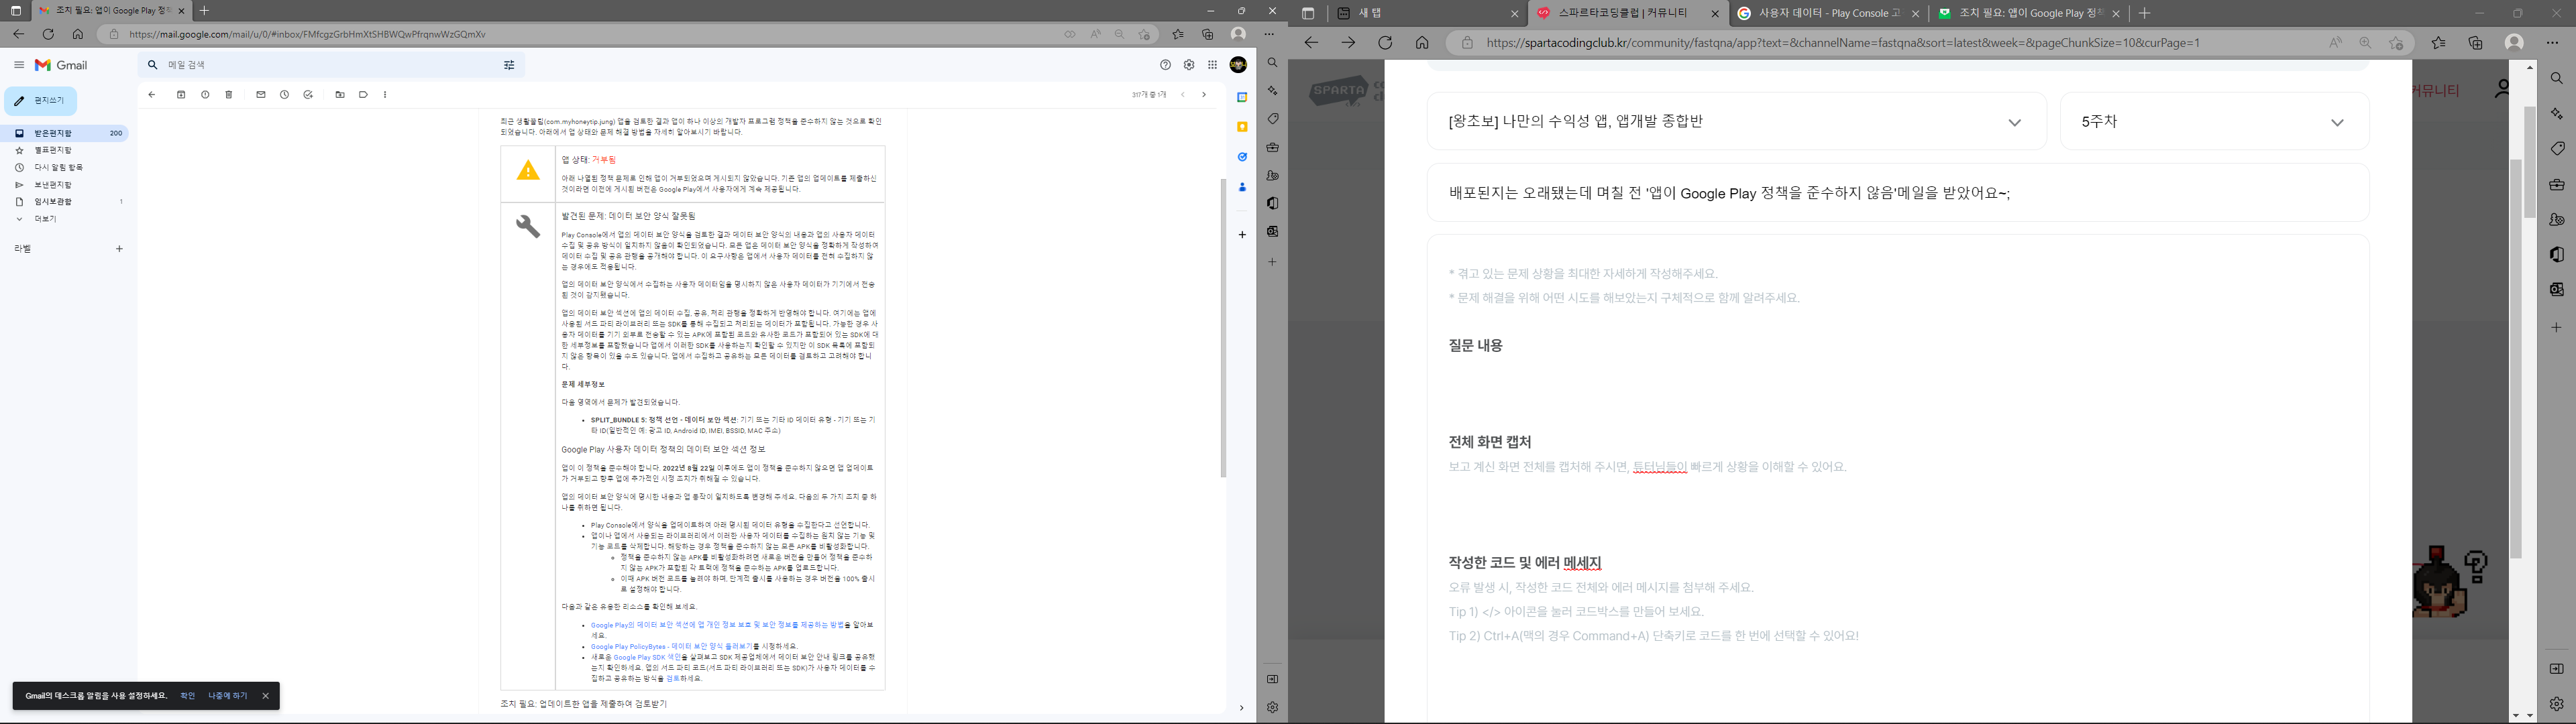Open Edge sidebar Outlook icon on right

click(x=2557, y=290)
